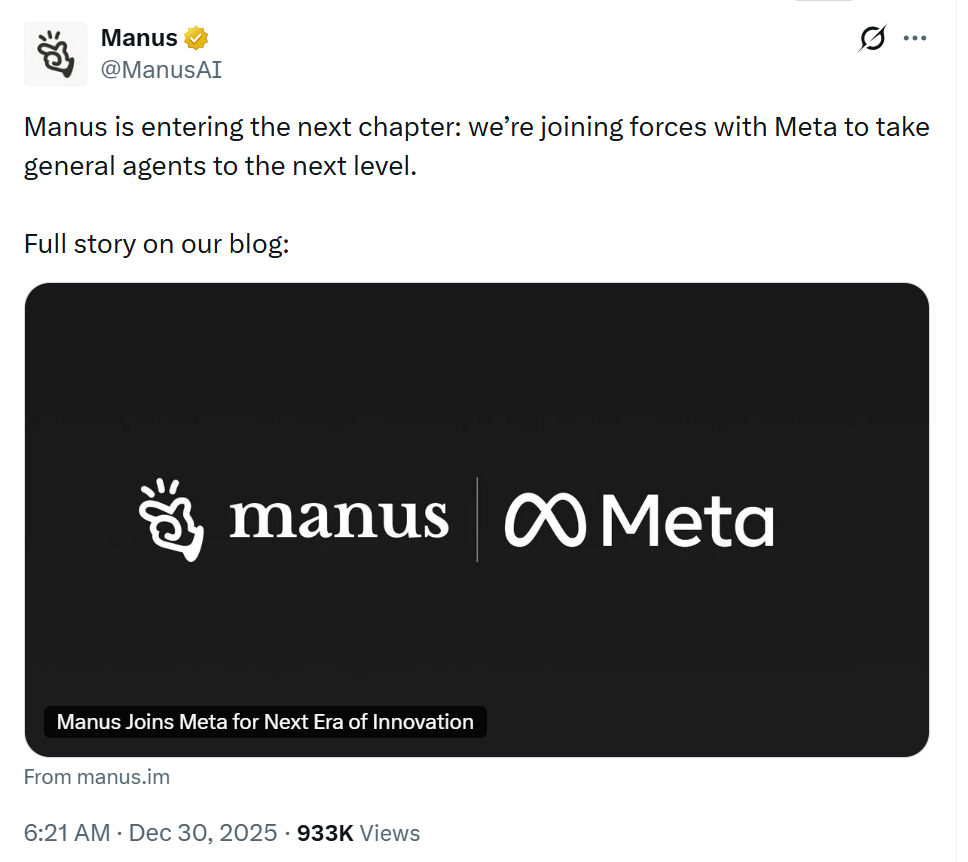Open the Manus Joins Meta card caption
Image resolution: width=968 pixels, height=862 pixels.
[x=265, y=722]
